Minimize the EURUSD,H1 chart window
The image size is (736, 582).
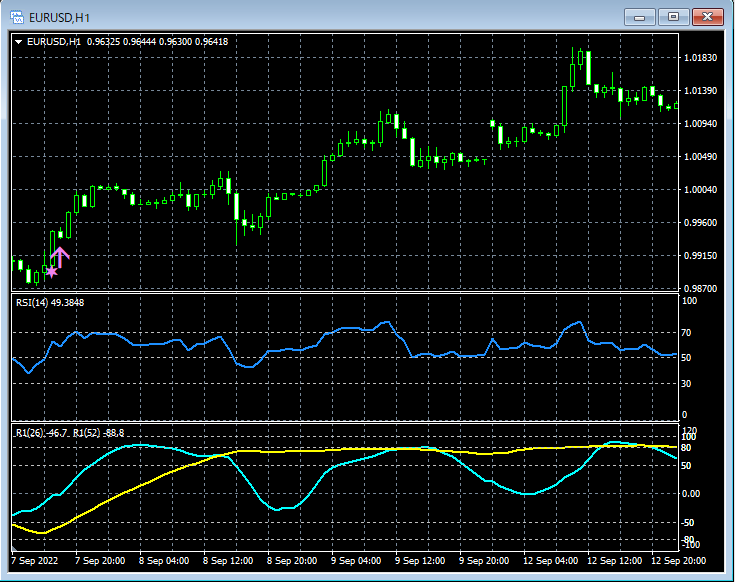tap(640, 16)
